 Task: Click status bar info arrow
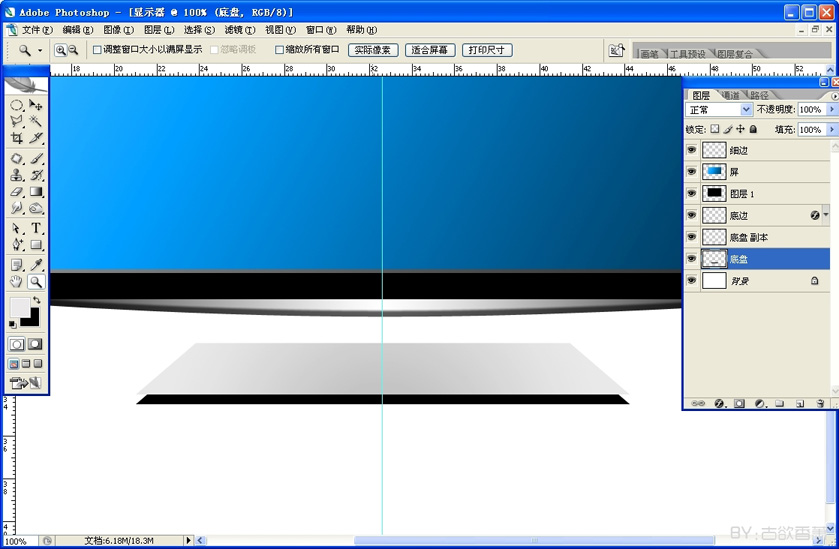click(x=188, y=540)
